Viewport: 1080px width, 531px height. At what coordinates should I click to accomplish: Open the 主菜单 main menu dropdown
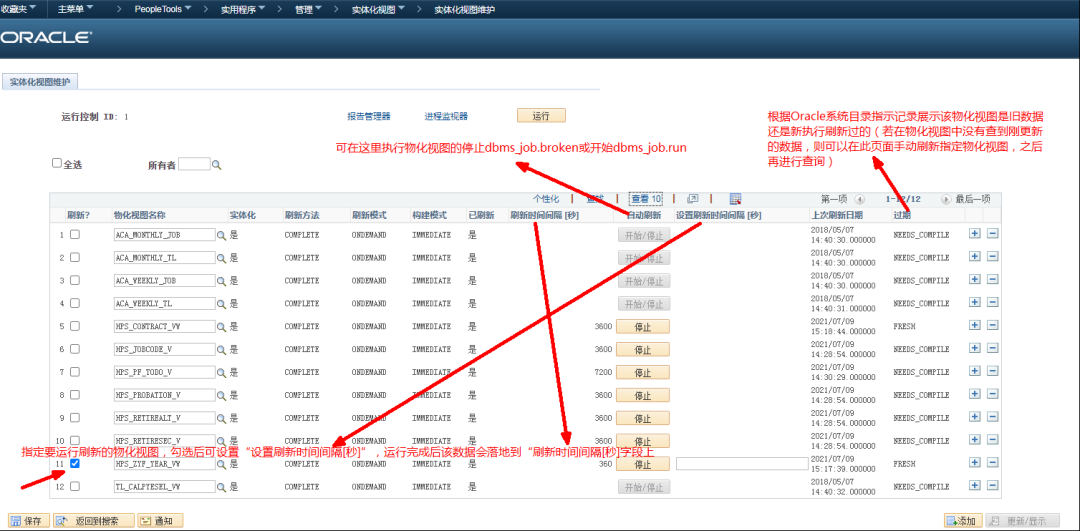(74, 10)
